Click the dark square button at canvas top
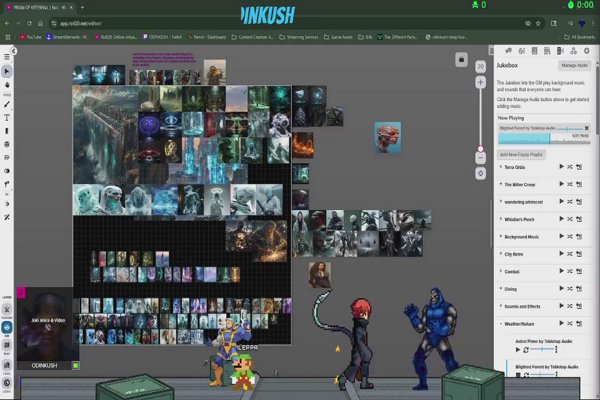 [461, 60]
